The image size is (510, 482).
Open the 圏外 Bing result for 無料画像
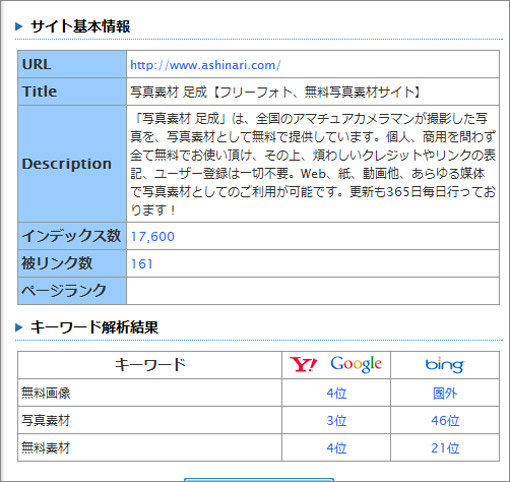click(445, 393)
